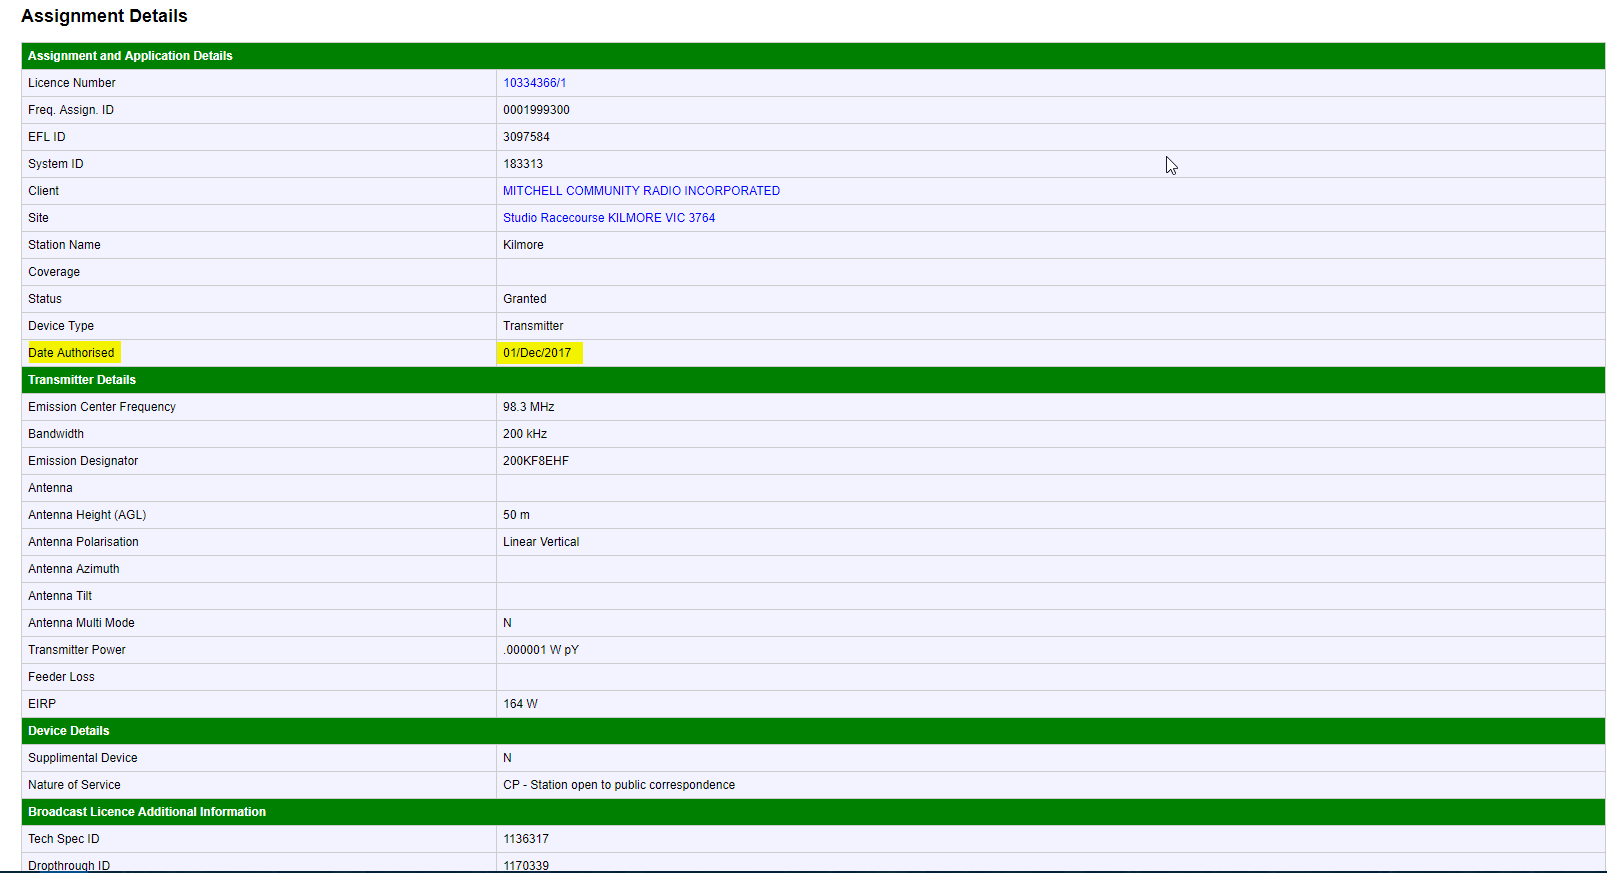Open licence number 10334366/1 link

[x=534, y=83]
